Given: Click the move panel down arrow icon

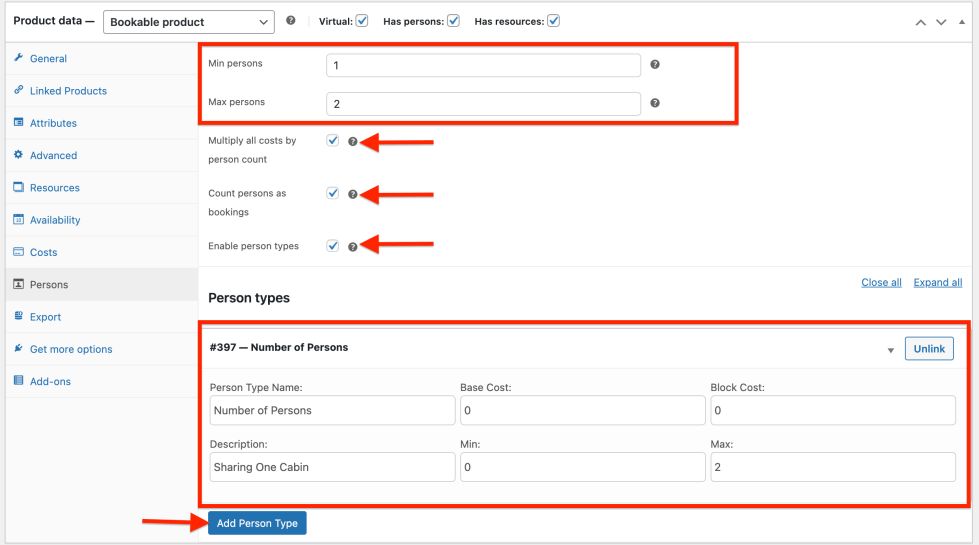Looking at the screenshot, I should point(941,22).
